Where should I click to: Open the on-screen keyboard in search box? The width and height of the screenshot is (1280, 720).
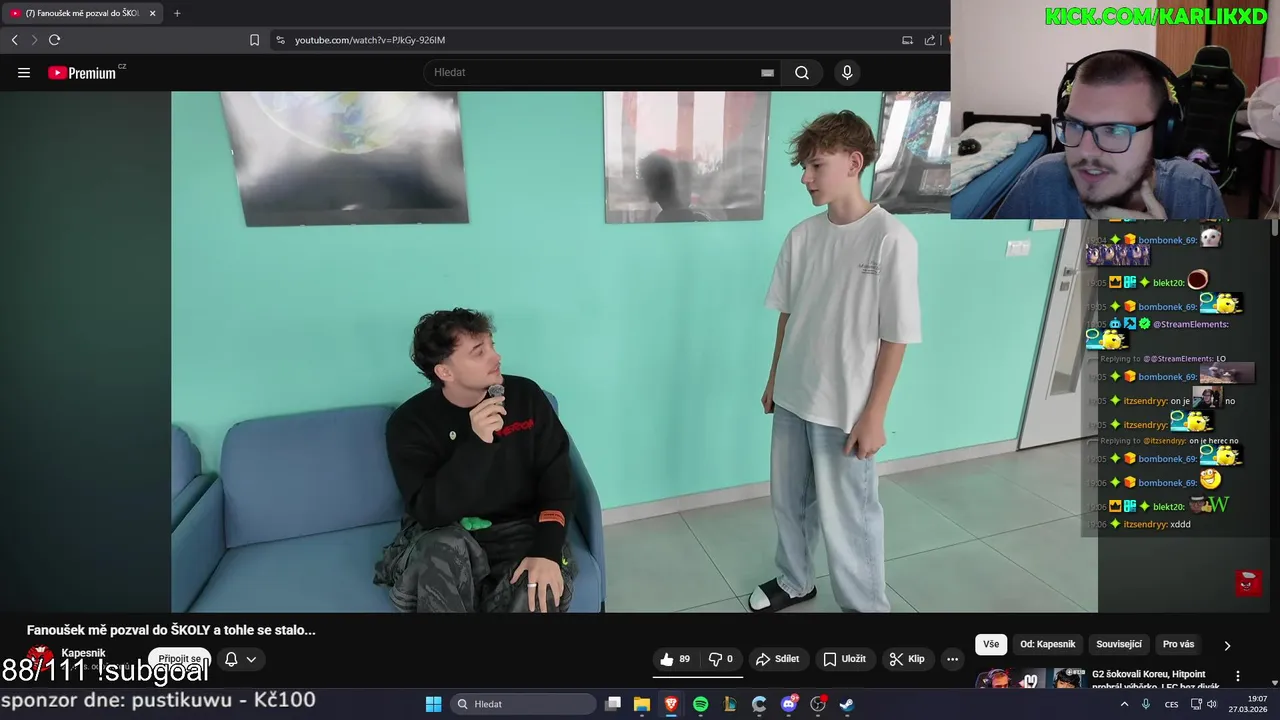[767, 72]
